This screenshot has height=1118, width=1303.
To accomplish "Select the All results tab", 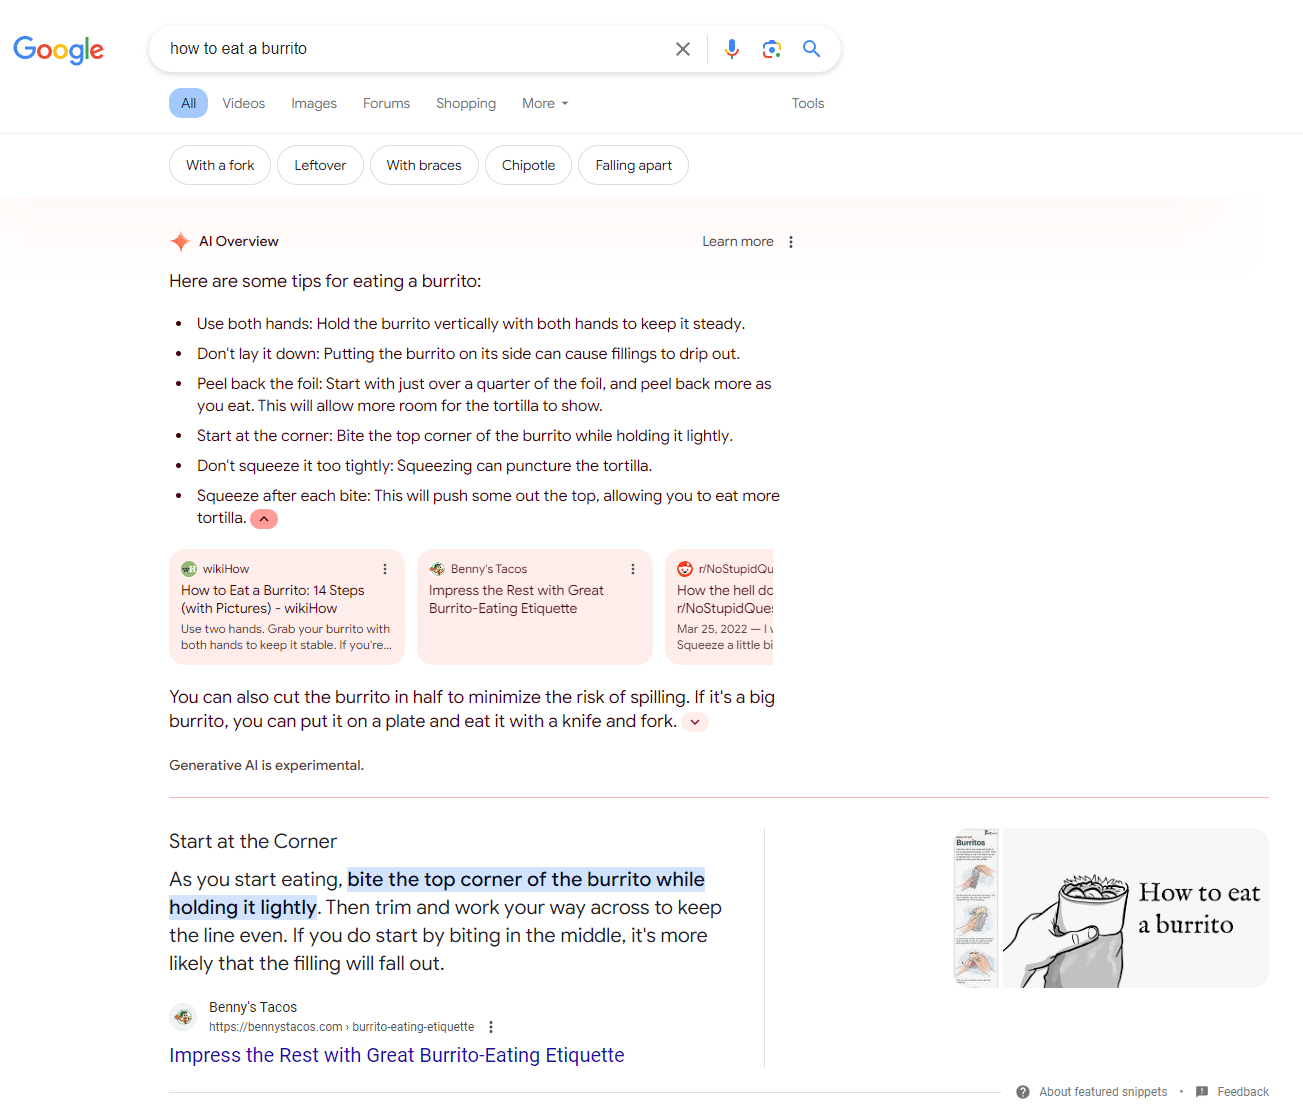I will click(188, 103).
